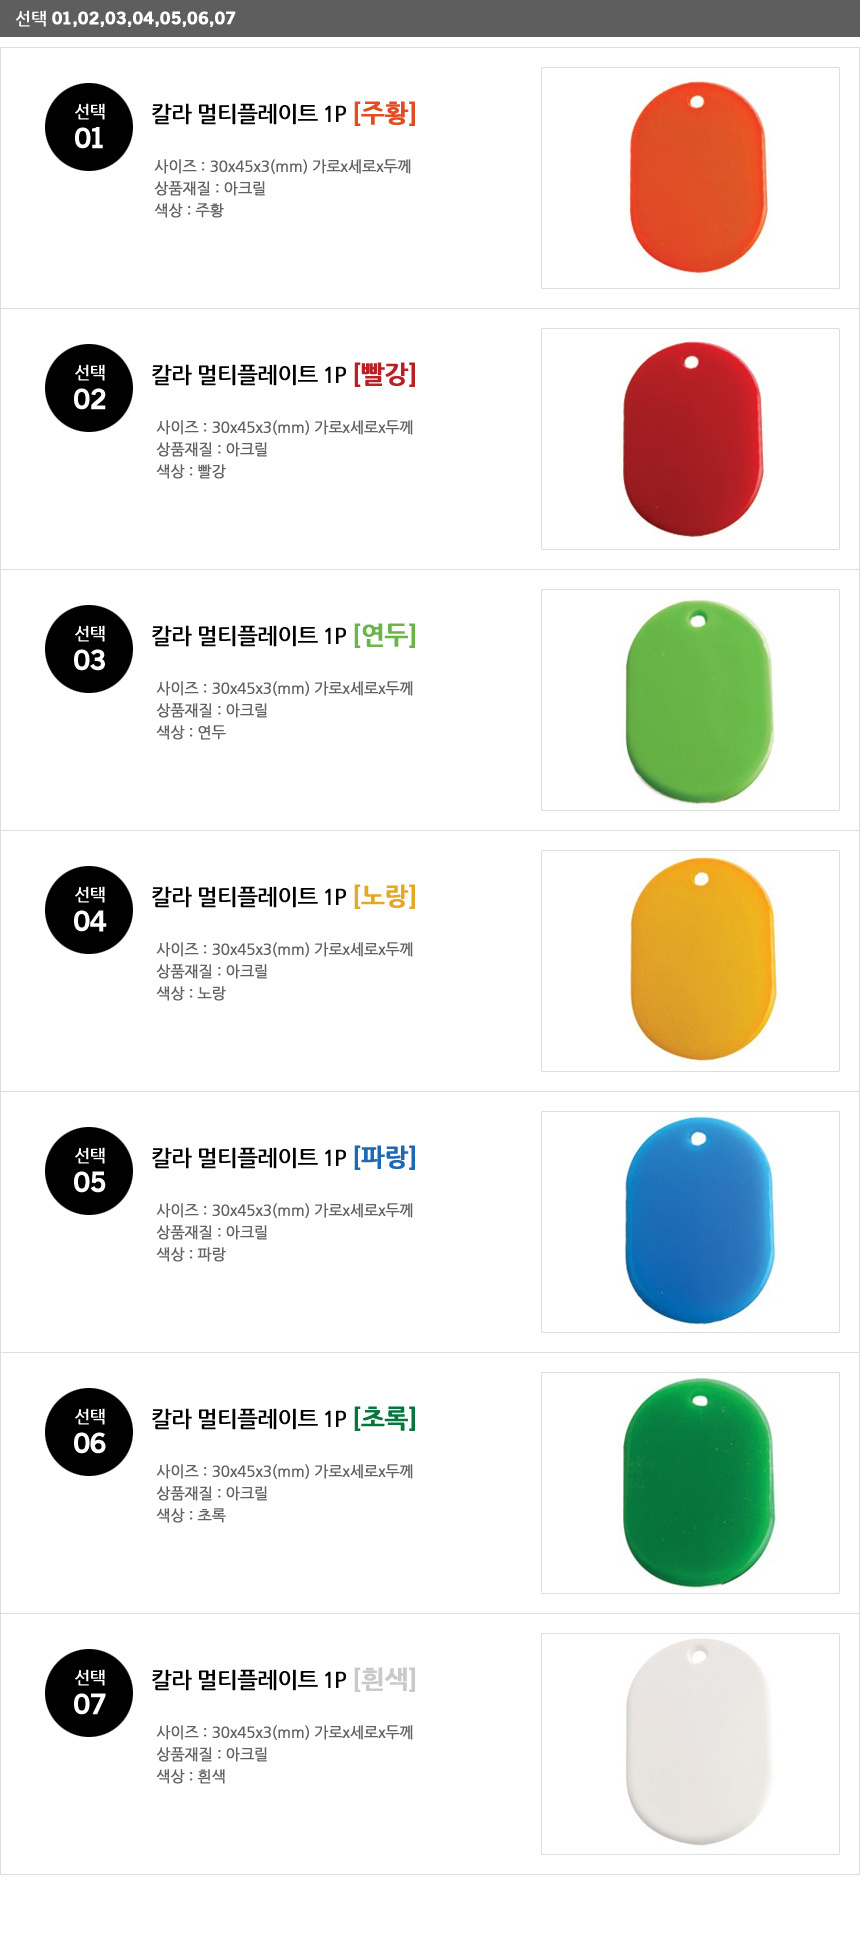Click the 칼라 멀티플레이트 1P [초록] title
Screen dimensions: 860x1934
pos(283,1418)
